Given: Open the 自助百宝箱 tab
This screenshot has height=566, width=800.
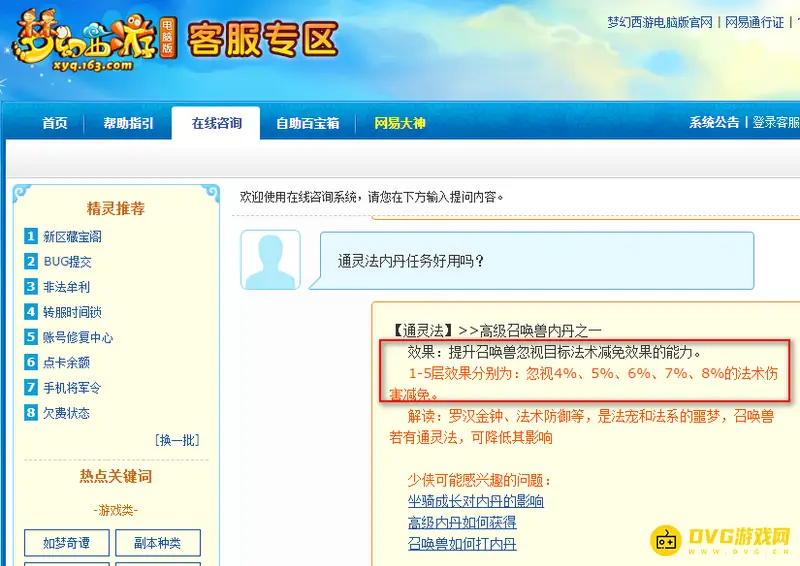Looking at the screenshot, I should click(308, 123).
